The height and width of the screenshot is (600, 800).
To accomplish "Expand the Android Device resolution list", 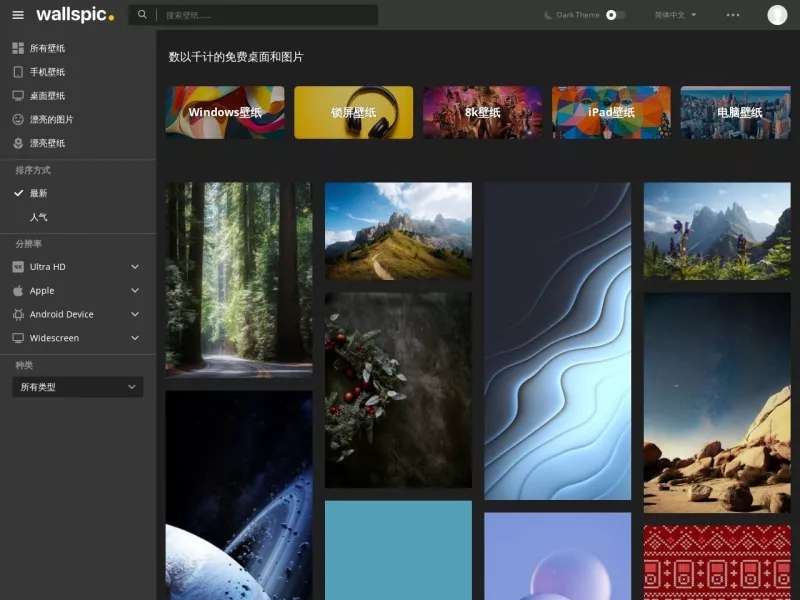I will pyautogui.click(x=135, y=314).
